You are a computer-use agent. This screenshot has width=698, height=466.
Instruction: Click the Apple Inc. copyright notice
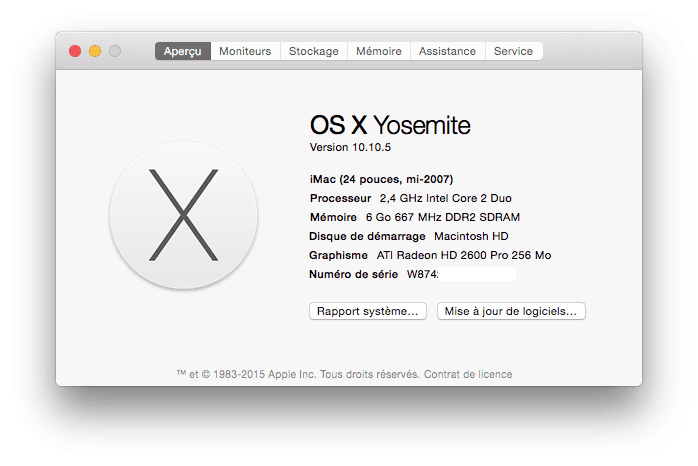(298, 374)
